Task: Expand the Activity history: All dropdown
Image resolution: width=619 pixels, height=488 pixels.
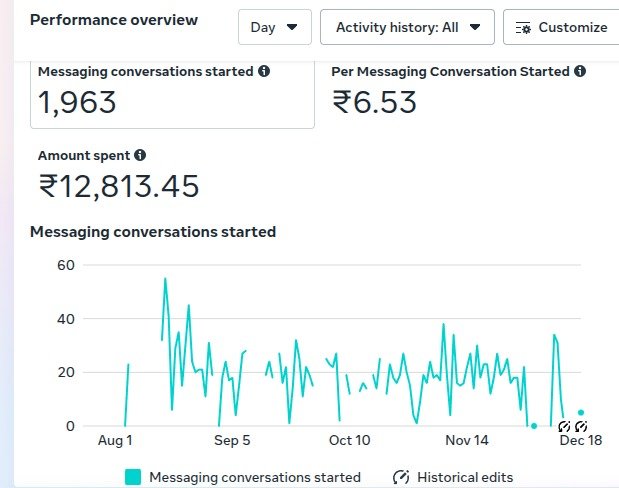Action: pyautogui.click(x=407, y=27)
